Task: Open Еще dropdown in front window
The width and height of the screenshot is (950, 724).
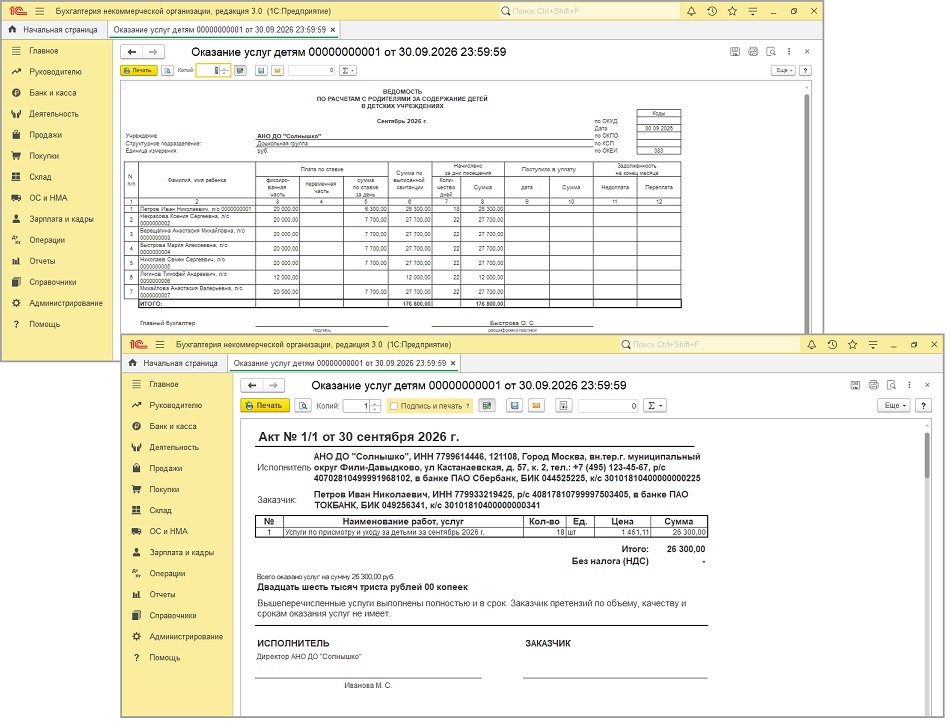Action: pos(895,405)
